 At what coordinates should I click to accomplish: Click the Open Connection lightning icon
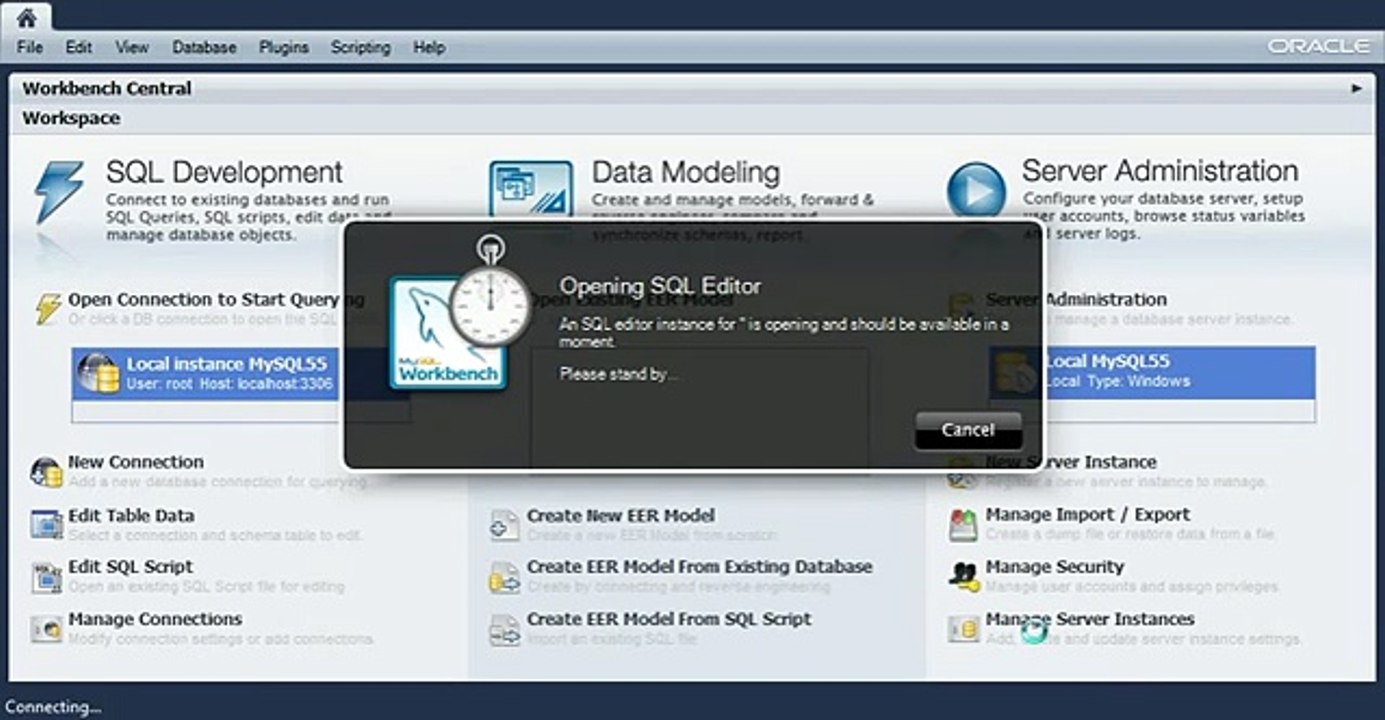tap(48, 308)
